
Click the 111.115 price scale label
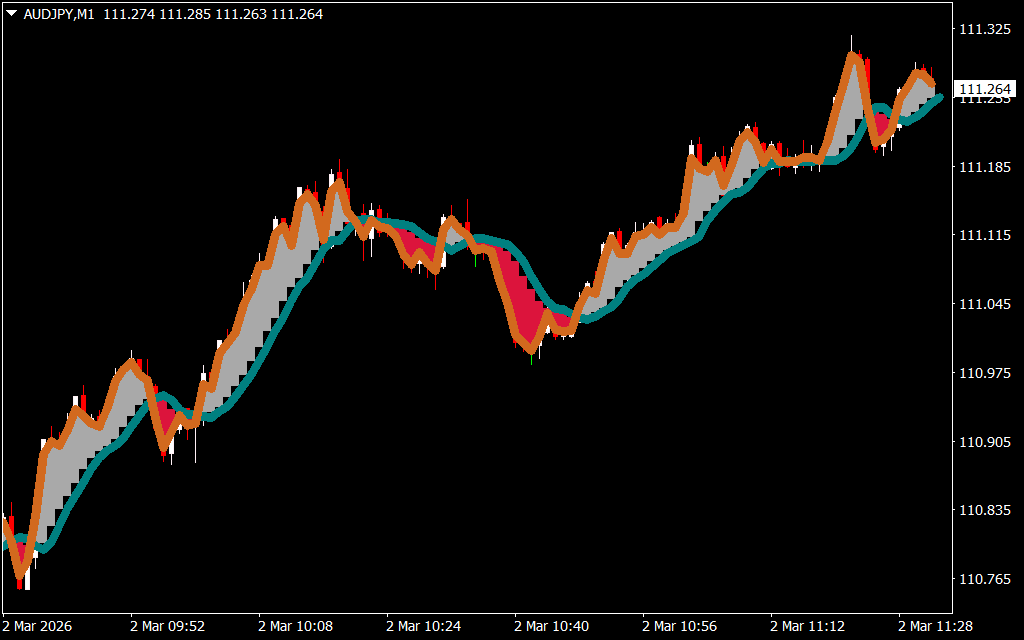pos(984,235)
